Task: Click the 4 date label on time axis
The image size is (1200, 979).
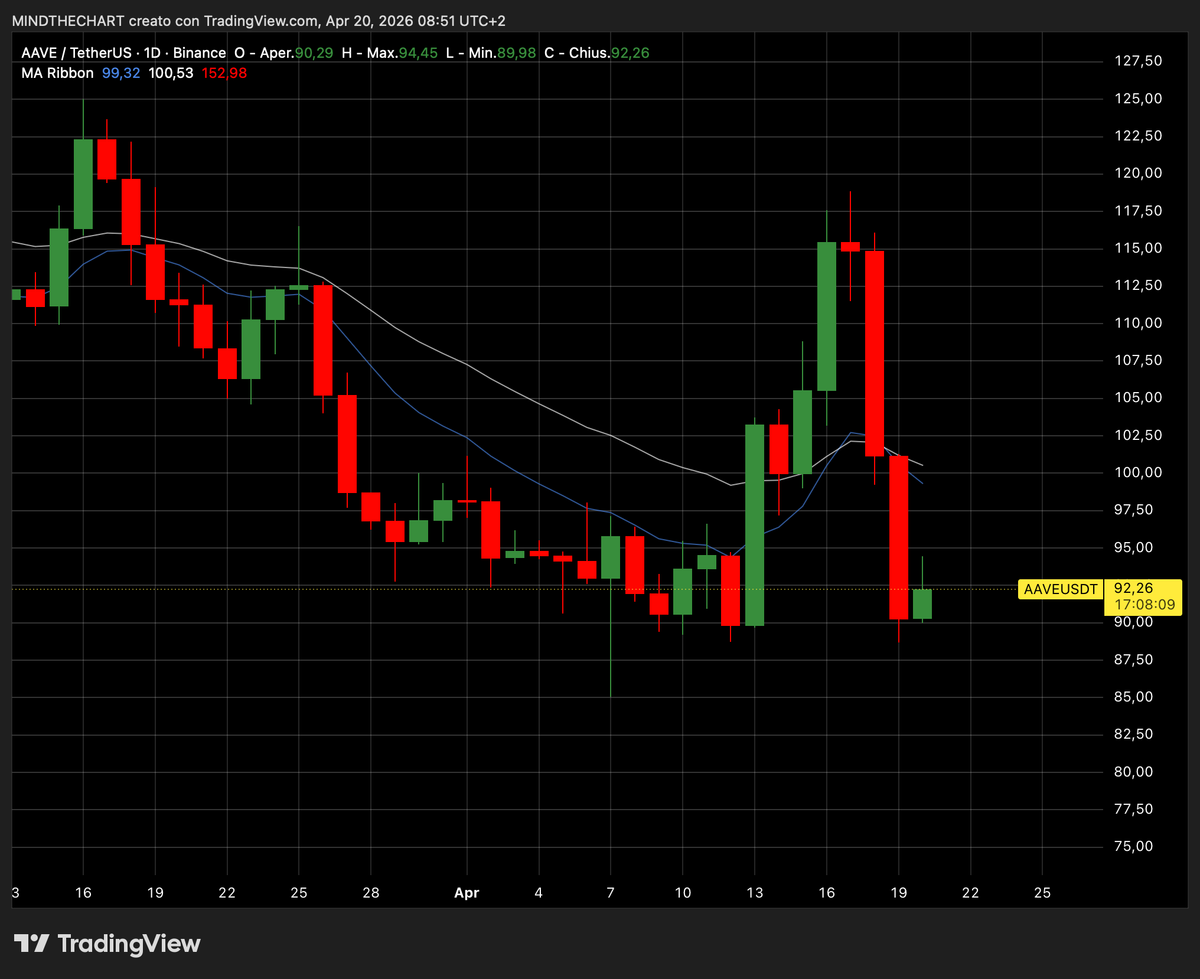Action: 538,892
